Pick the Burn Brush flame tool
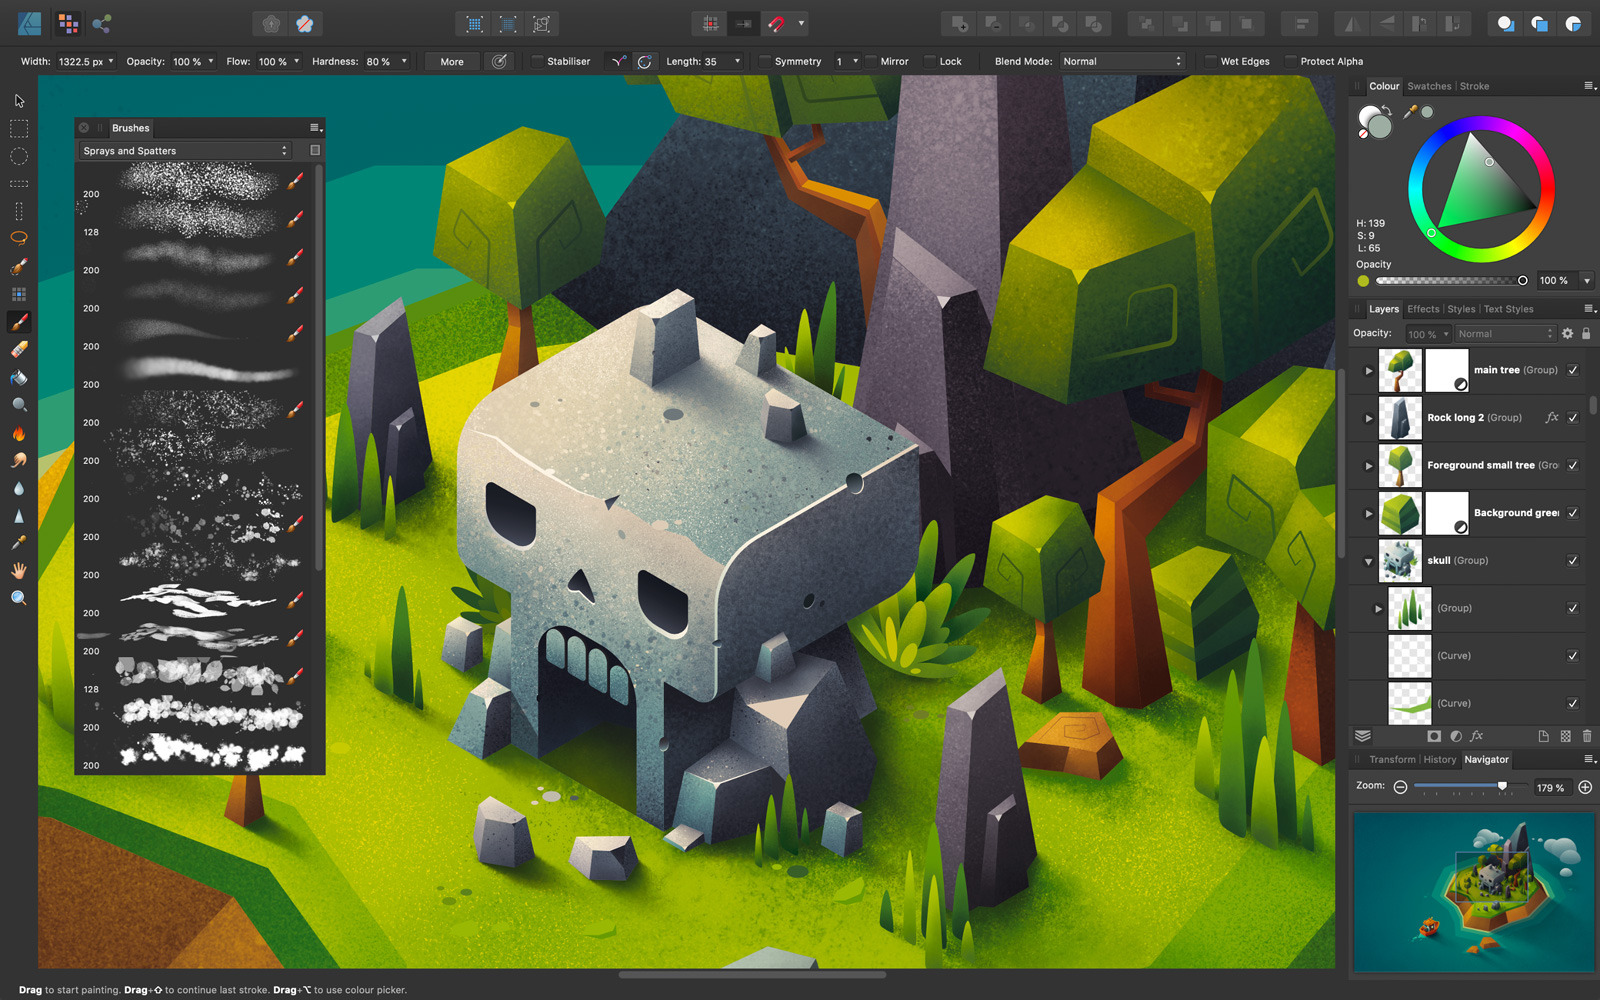Image resolution: width=1600 pixels, height=1000 pixels. click(x=19, y=433)
